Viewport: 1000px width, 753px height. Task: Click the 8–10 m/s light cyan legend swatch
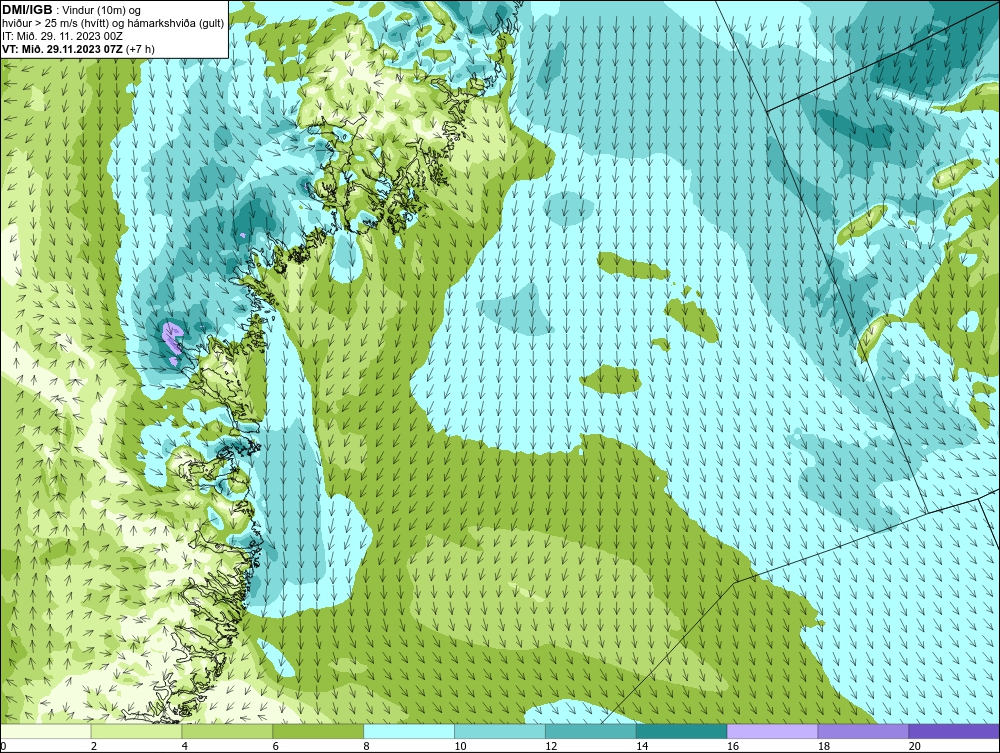point(409,731)
